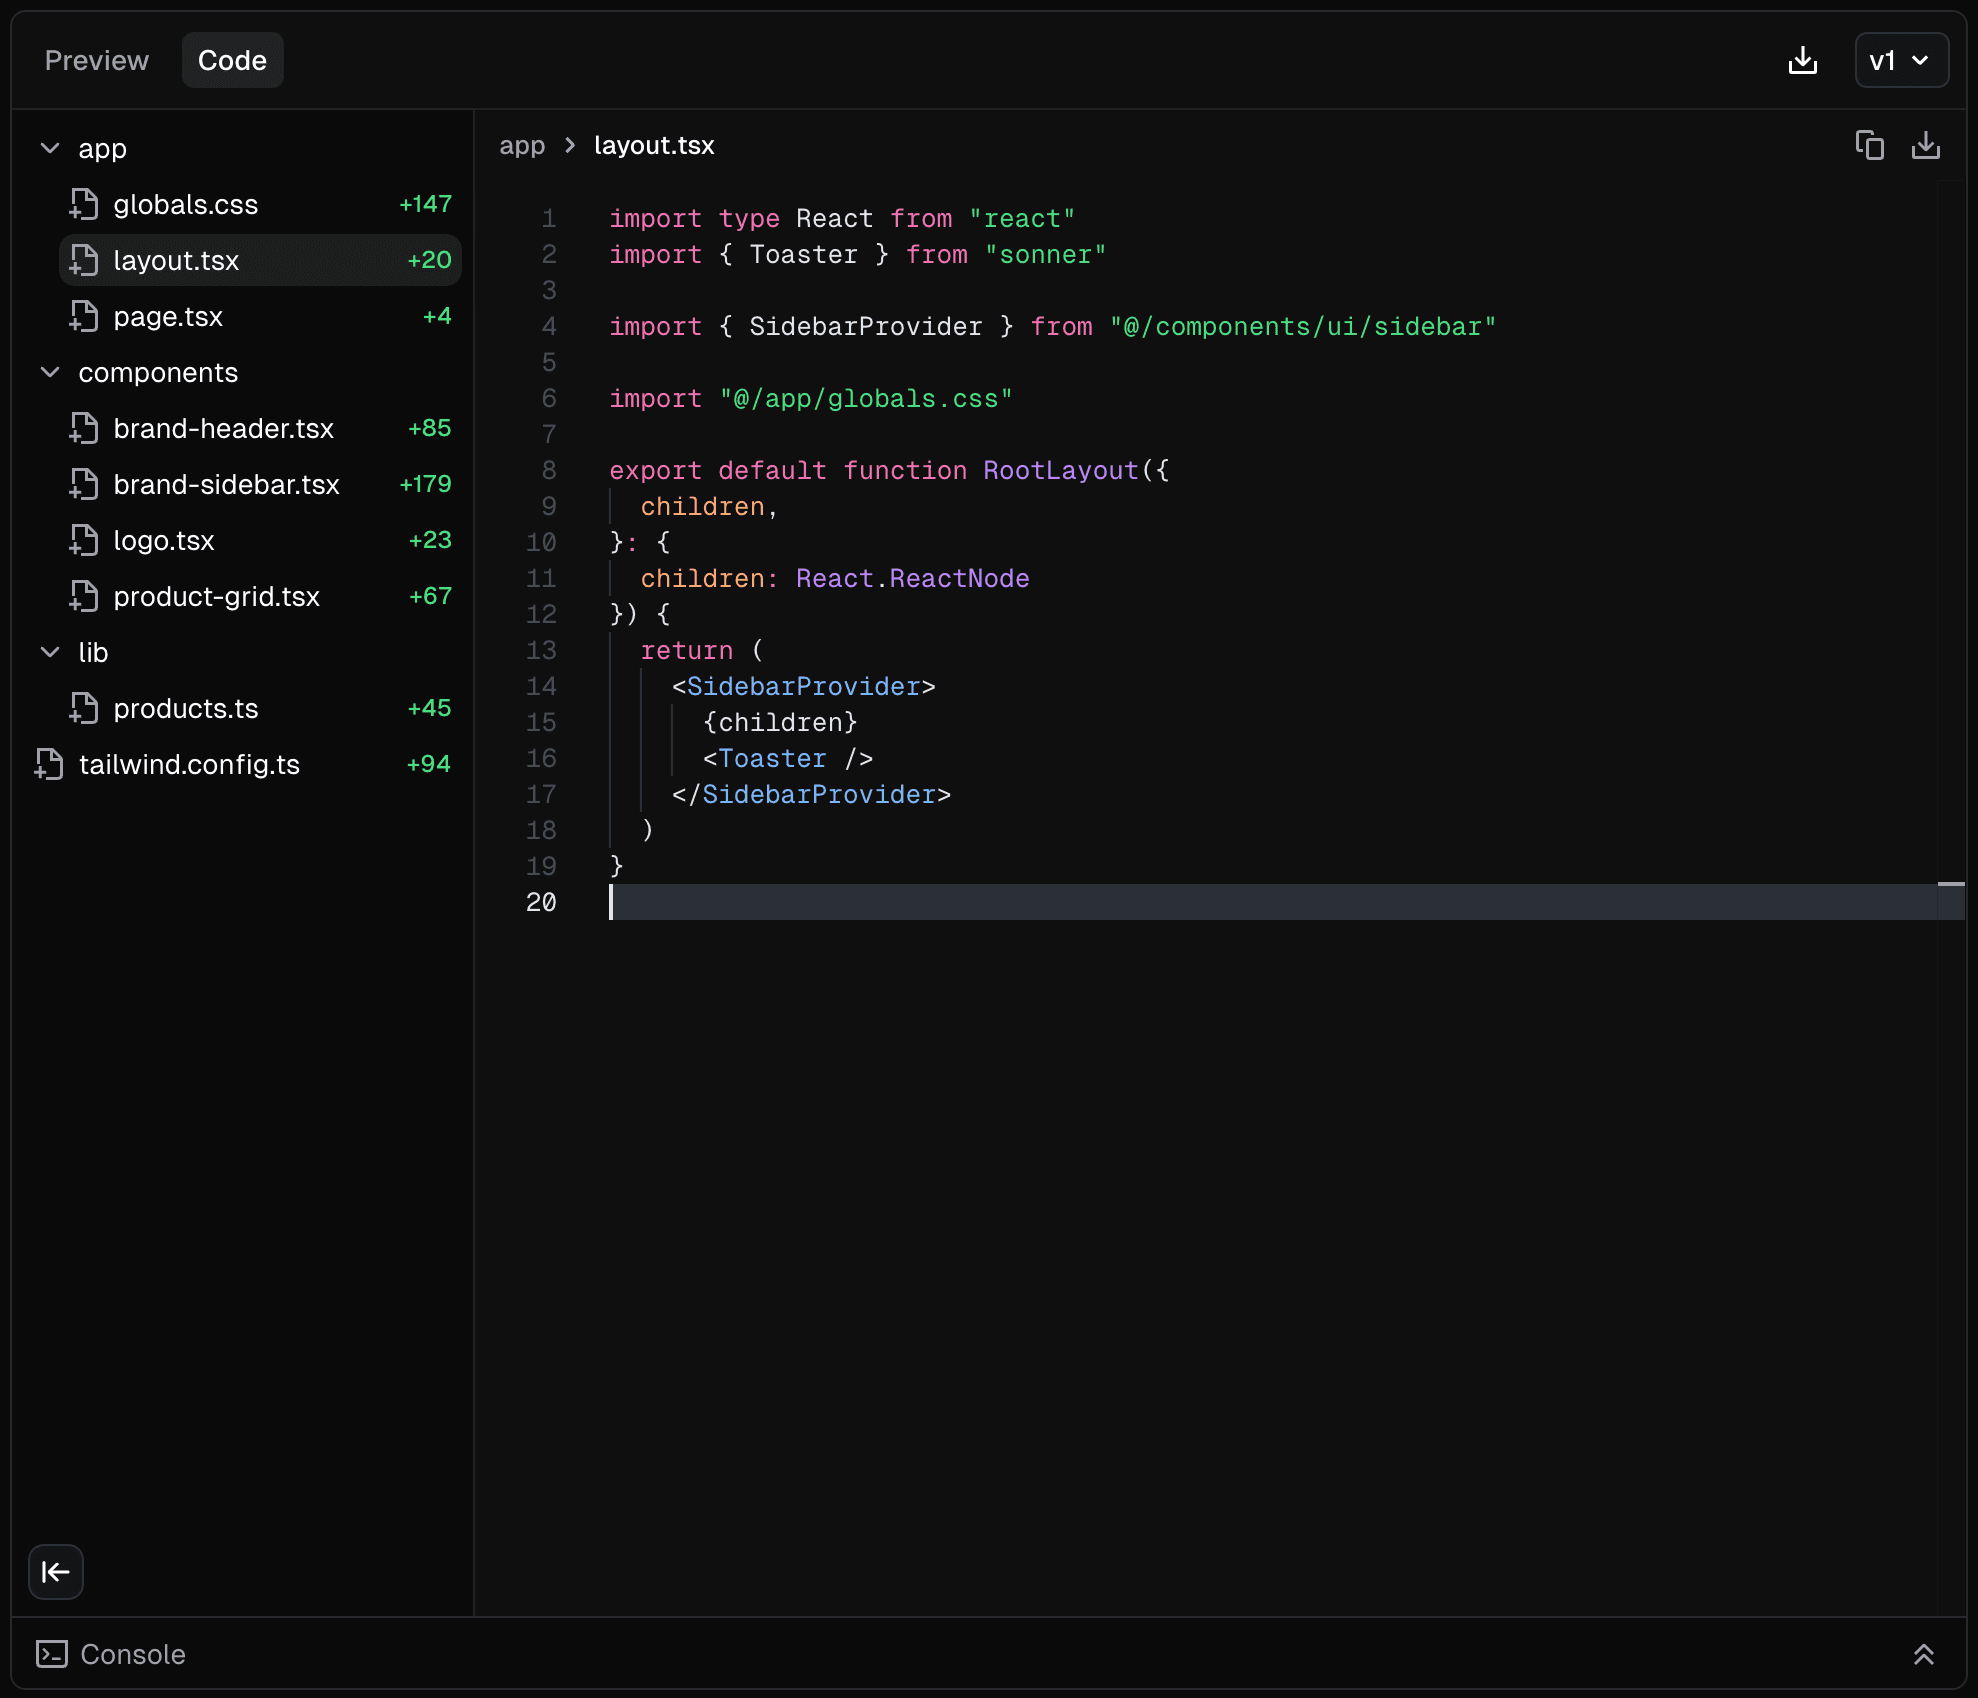Collapse the components folder
Viewport: 1978px width, 1698px height.
[x=49, y=372]
